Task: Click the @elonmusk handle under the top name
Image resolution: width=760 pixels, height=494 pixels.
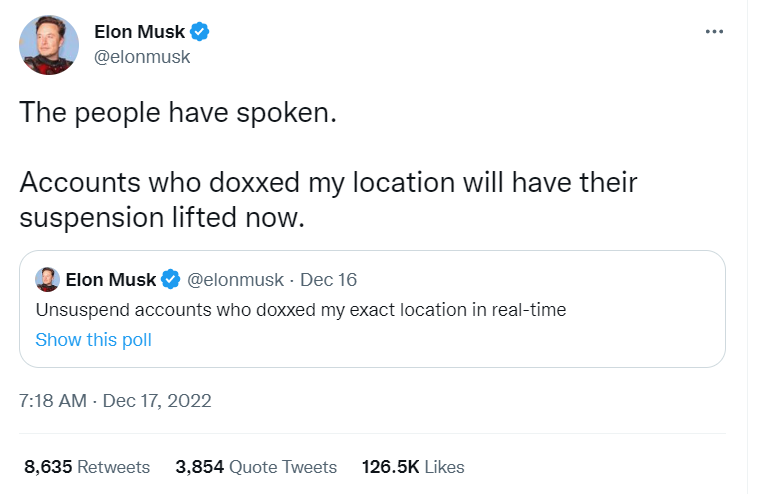Action: (141, 57)
